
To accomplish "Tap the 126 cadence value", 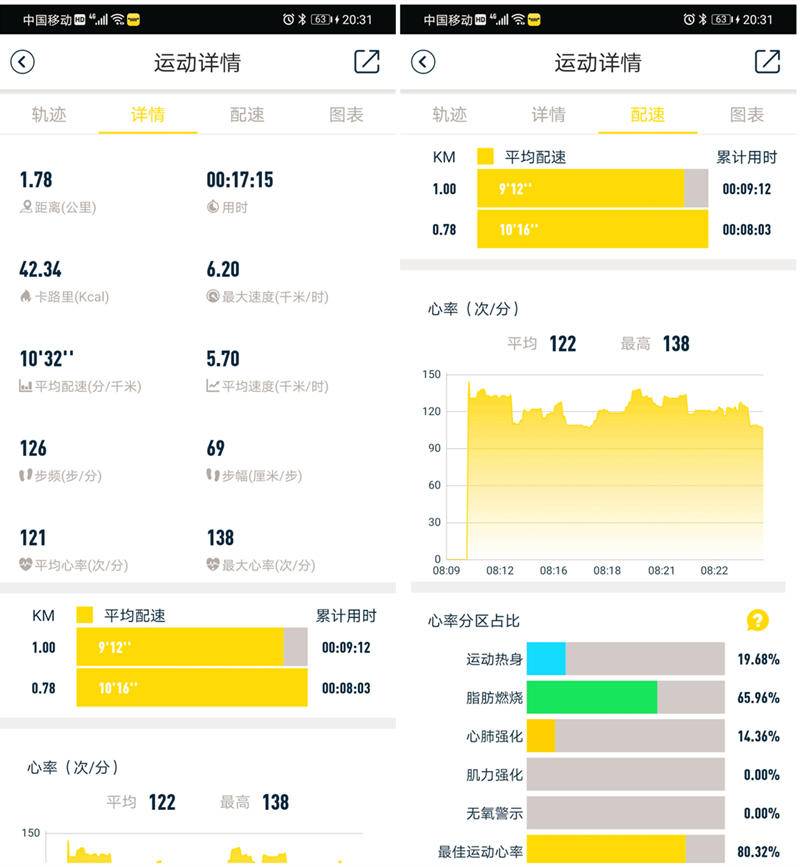I will pyautogui.click(x=33, y=448).
